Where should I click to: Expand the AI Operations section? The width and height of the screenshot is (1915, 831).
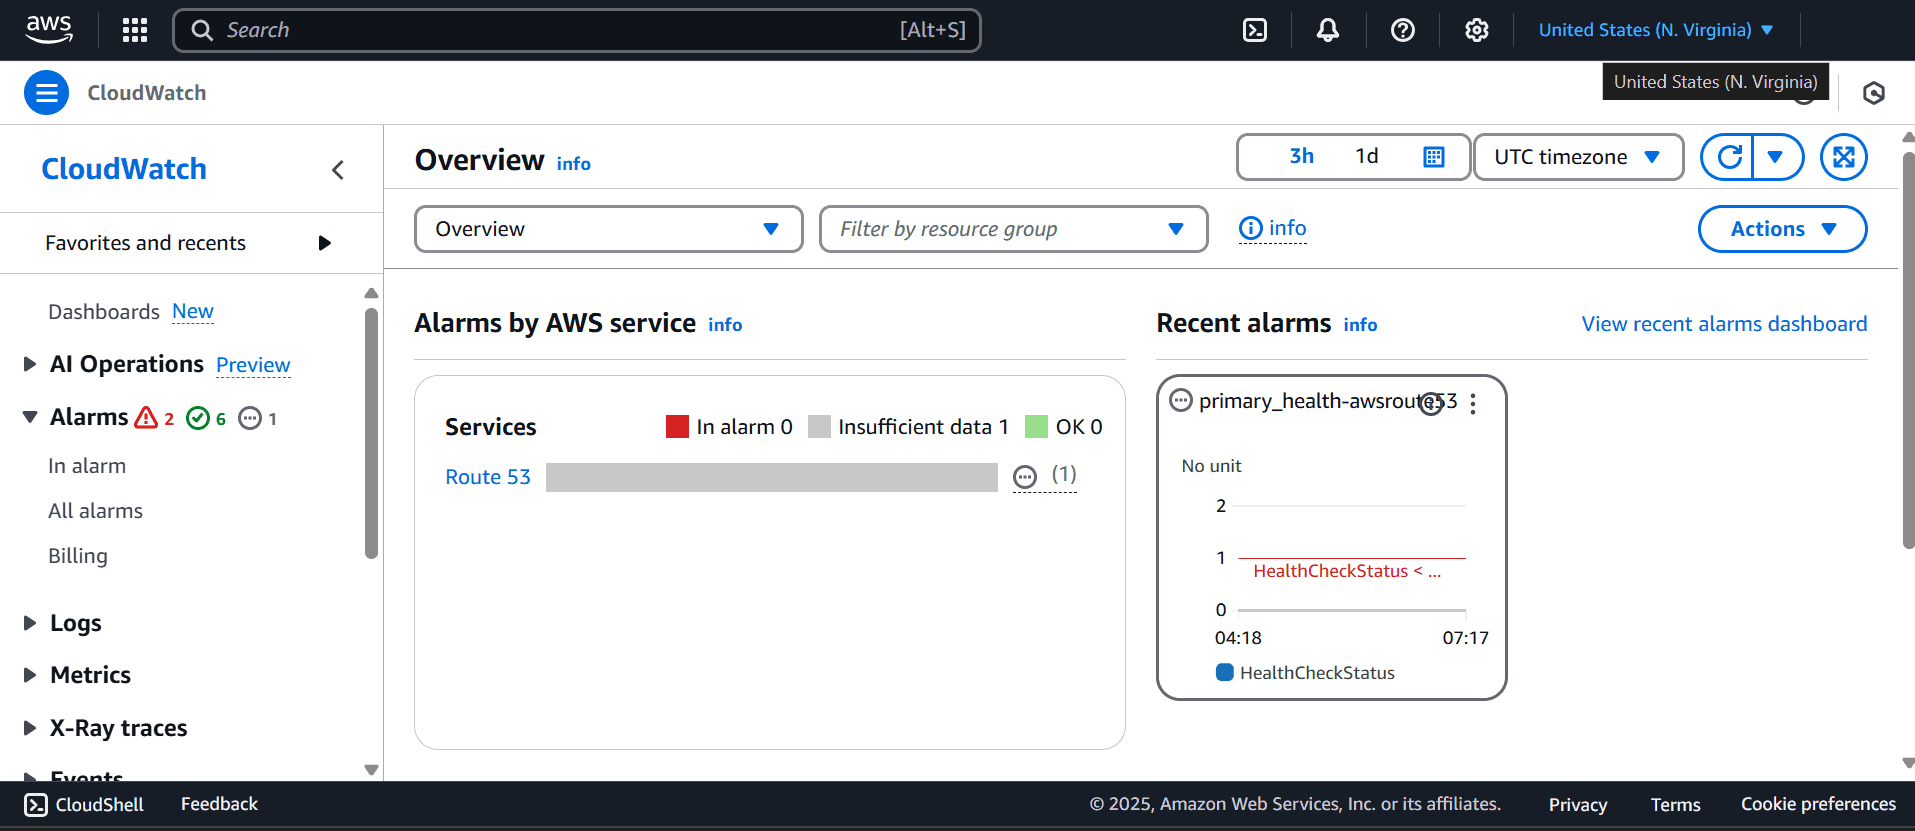pyautogui.click(x=30, y=364)
